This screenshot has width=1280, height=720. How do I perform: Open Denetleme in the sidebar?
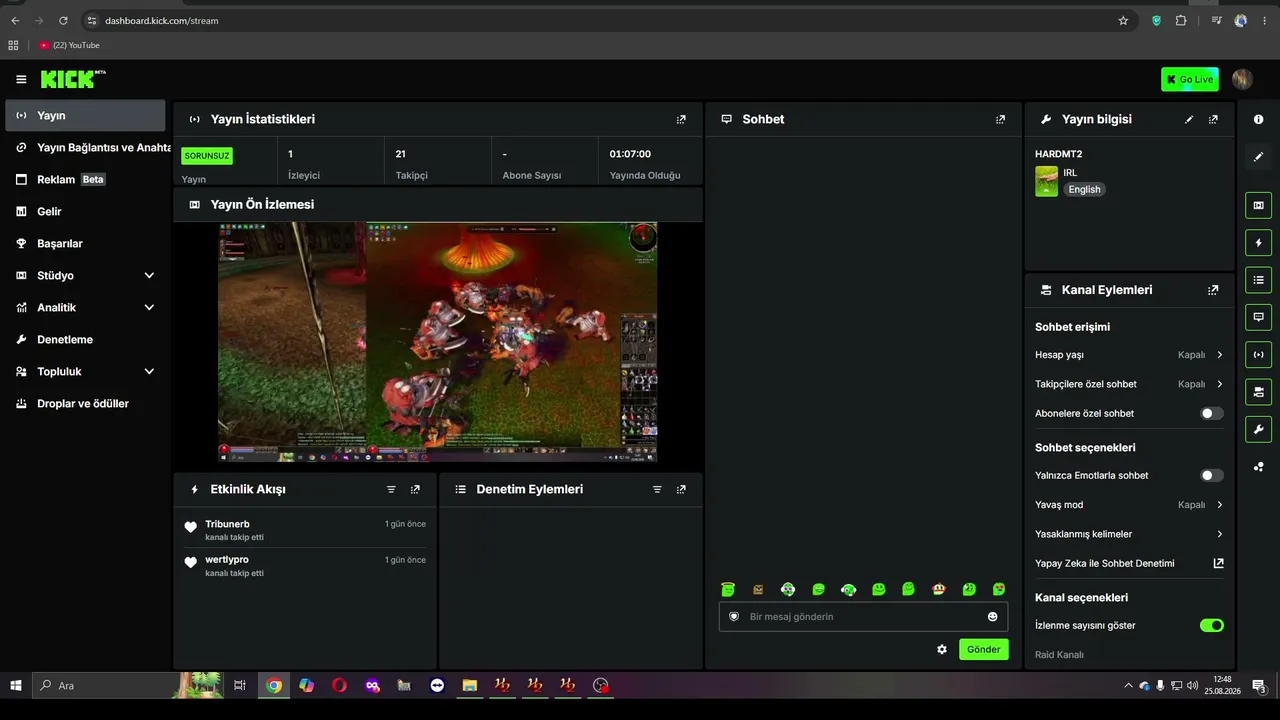tap(85, 339)
